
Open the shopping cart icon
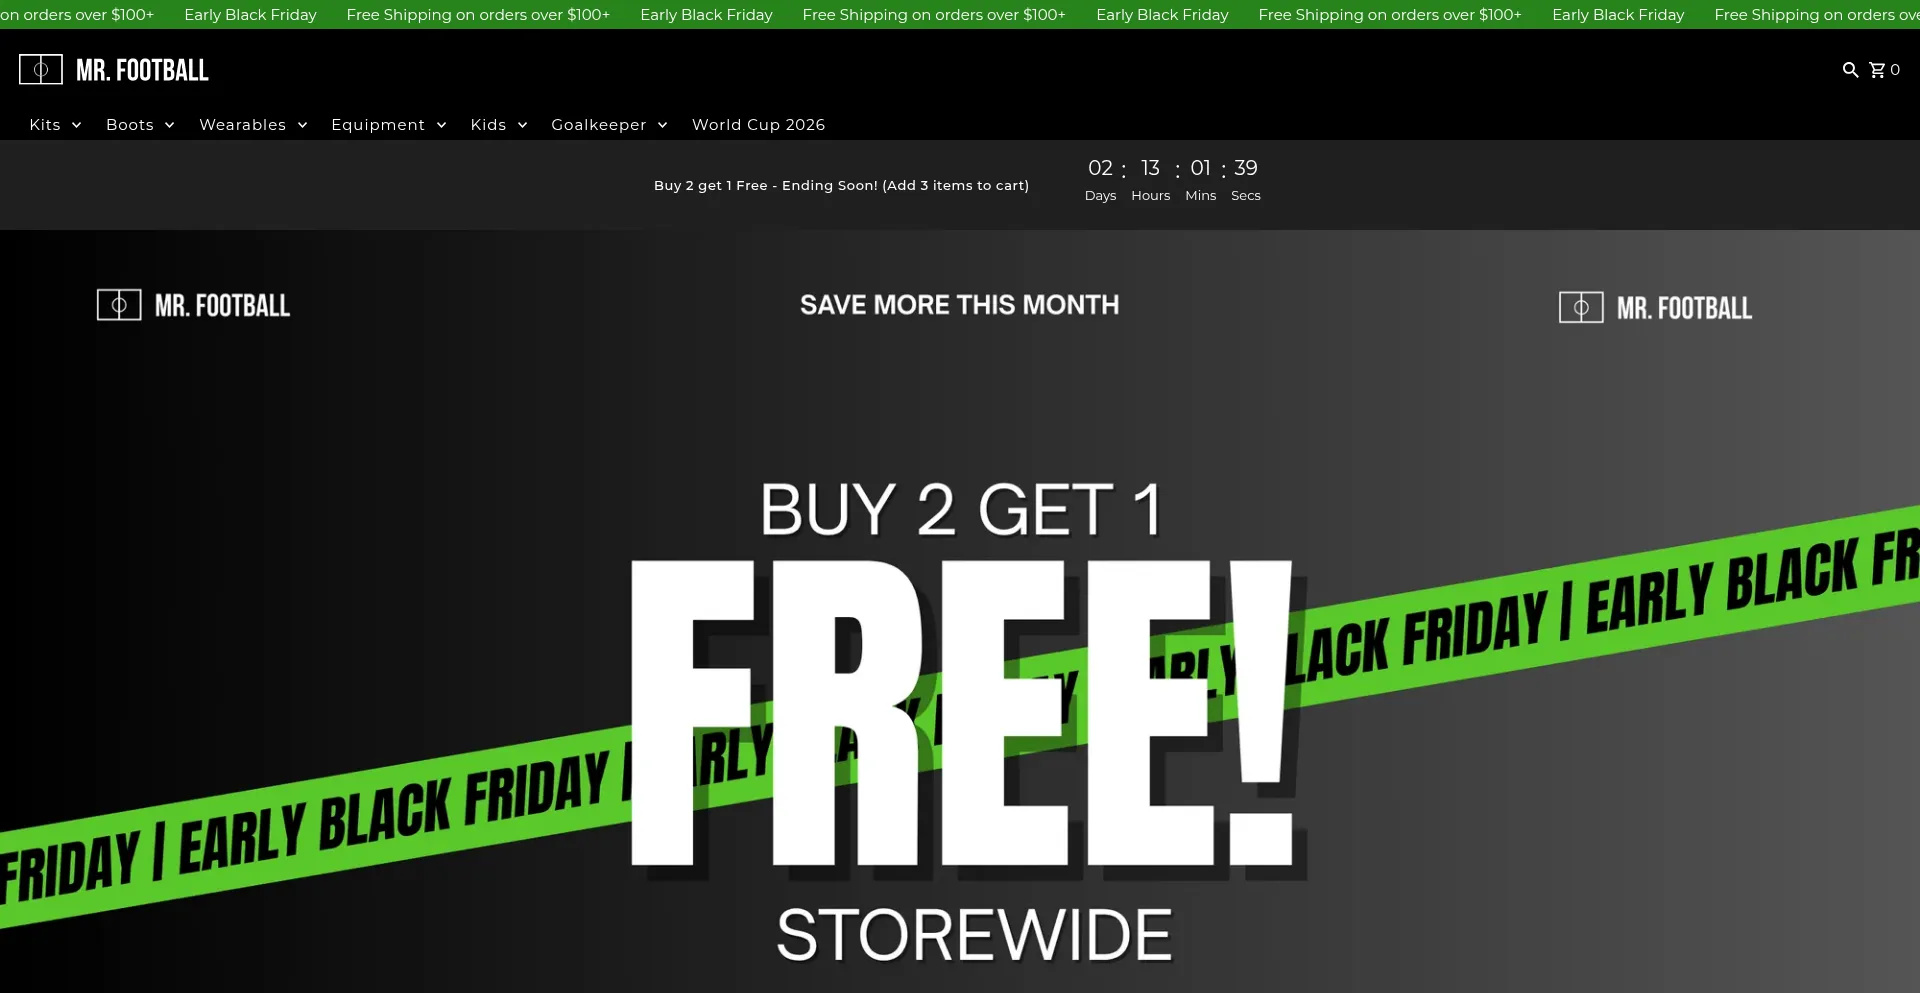coord(1877,70)
